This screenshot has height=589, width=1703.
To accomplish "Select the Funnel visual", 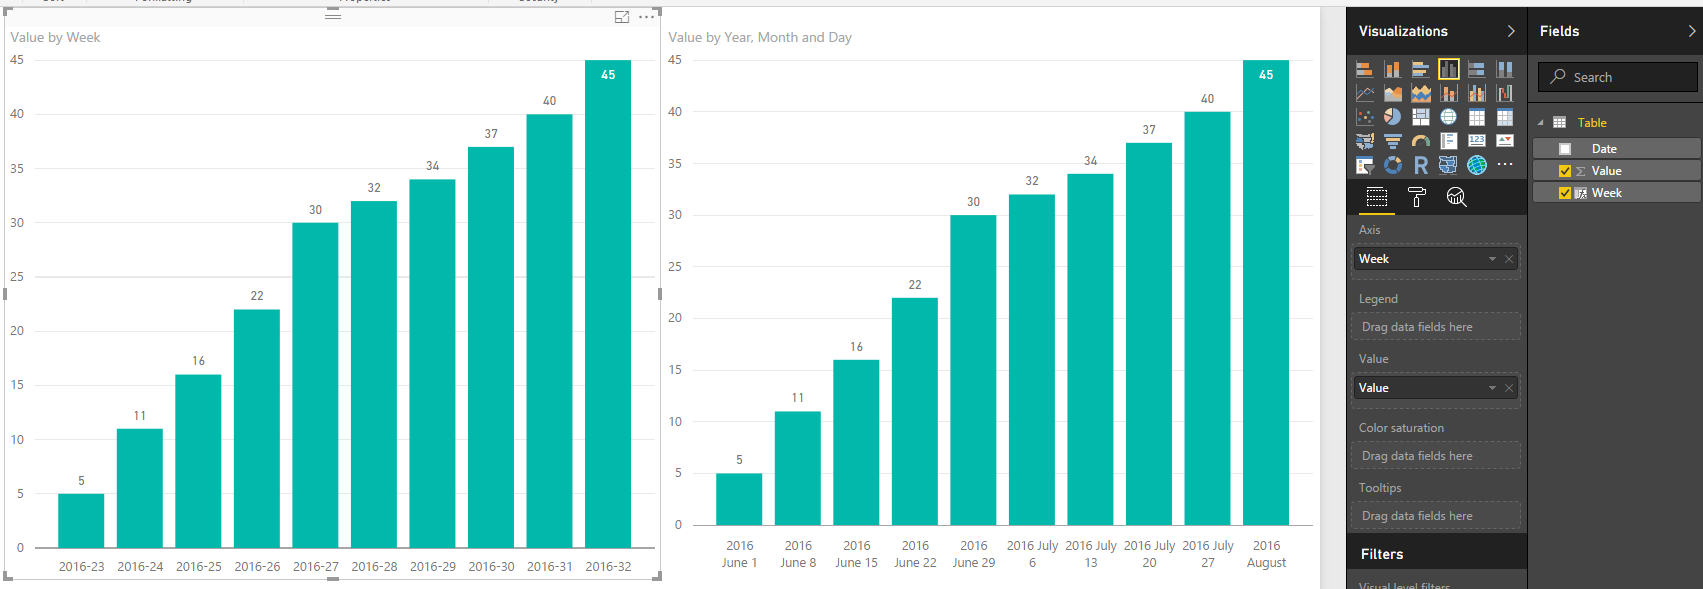I will click(1392, 141).
